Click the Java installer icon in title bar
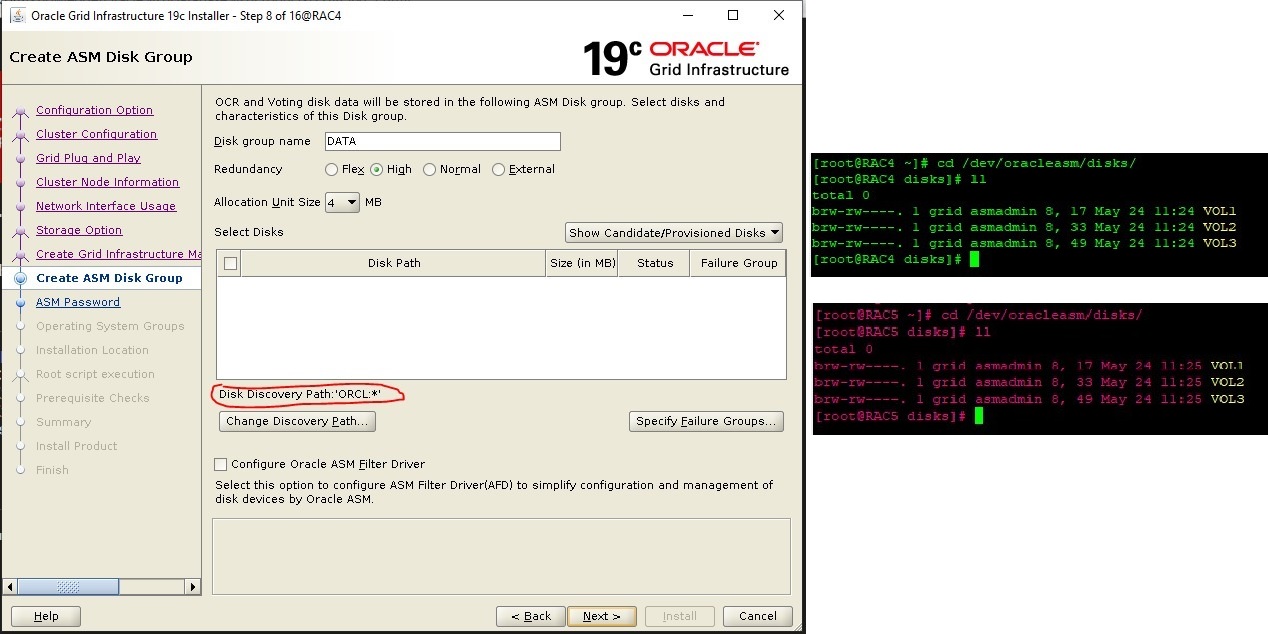 click(x=18, y=16)
